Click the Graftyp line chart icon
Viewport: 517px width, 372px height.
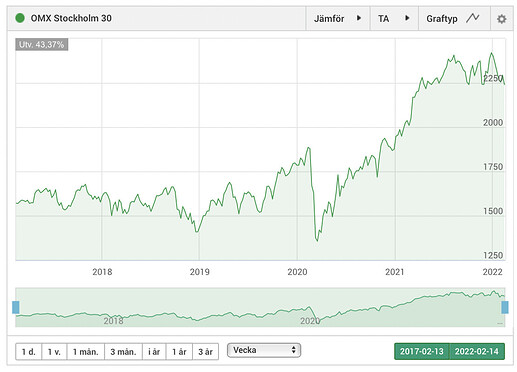click(473, 18)
